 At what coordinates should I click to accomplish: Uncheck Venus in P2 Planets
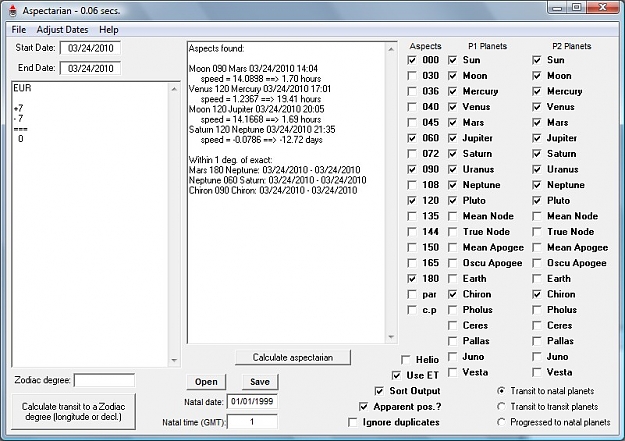tap(537, 107)
